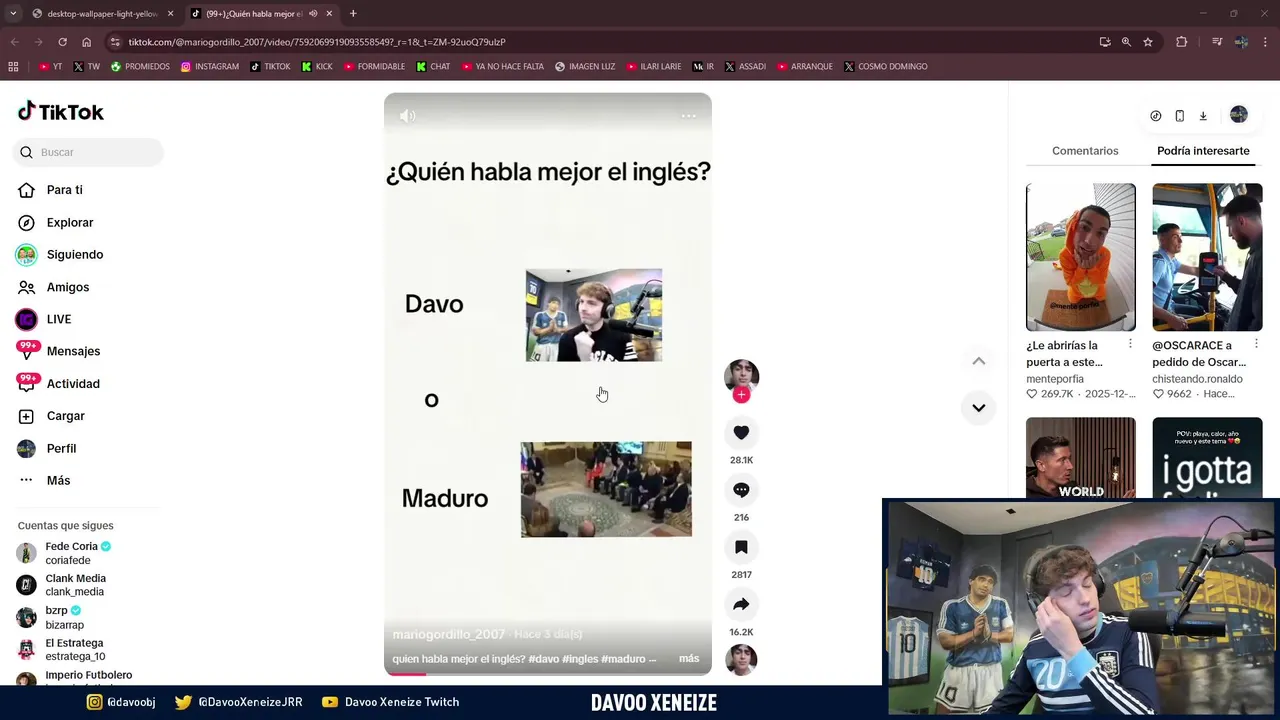
Task: Open the menteporfia recommended video thumbnail
Action: [x=1081, y=257]
